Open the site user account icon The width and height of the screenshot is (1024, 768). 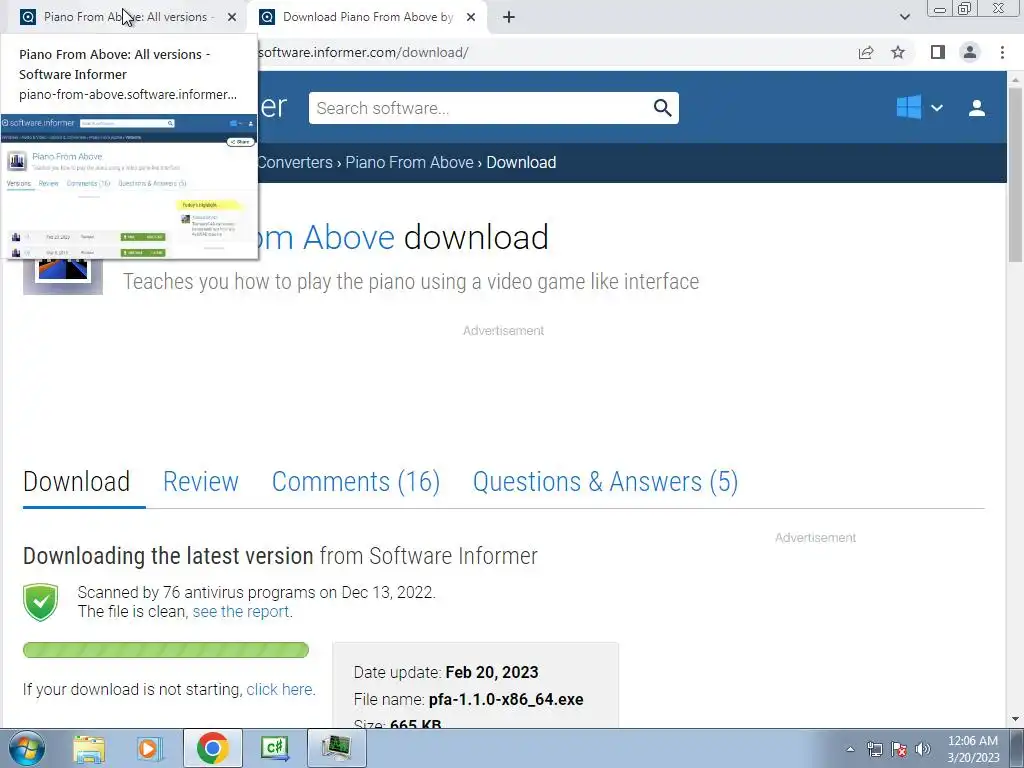[977, 108]
